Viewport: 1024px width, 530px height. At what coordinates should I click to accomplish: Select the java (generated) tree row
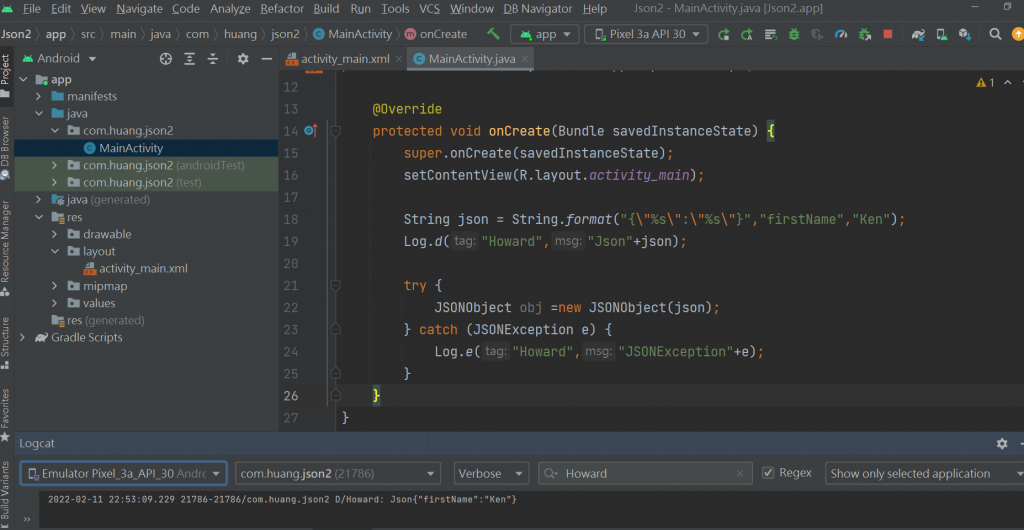click(x=146, y=200)
